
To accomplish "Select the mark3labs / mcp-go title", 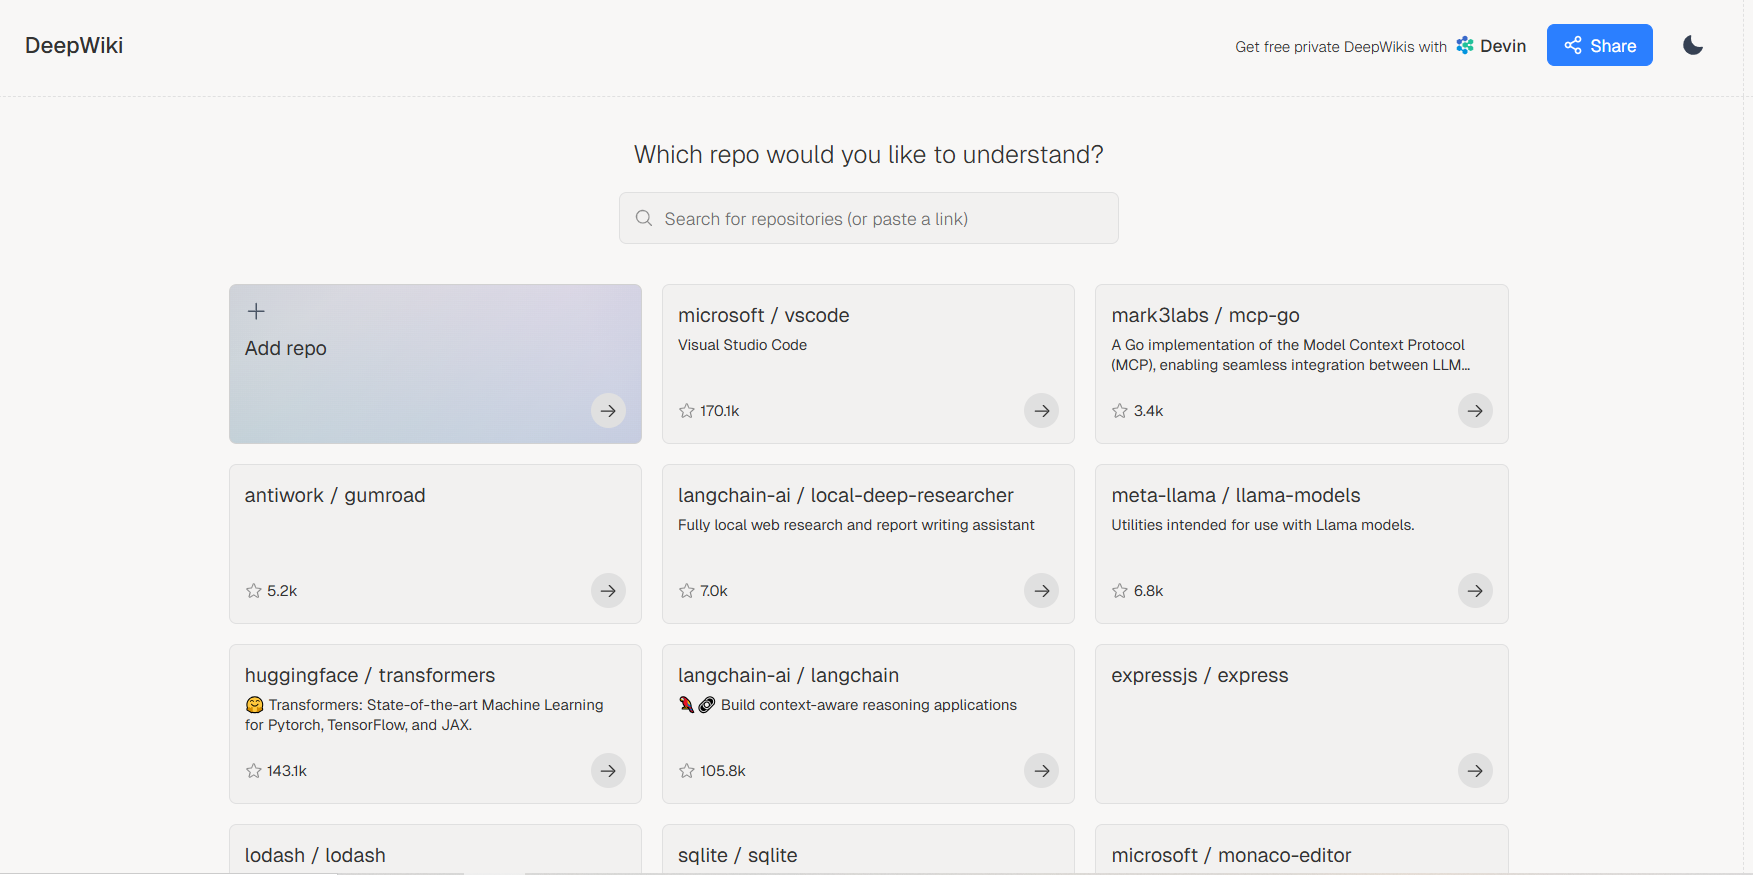I will point(1205,315).
